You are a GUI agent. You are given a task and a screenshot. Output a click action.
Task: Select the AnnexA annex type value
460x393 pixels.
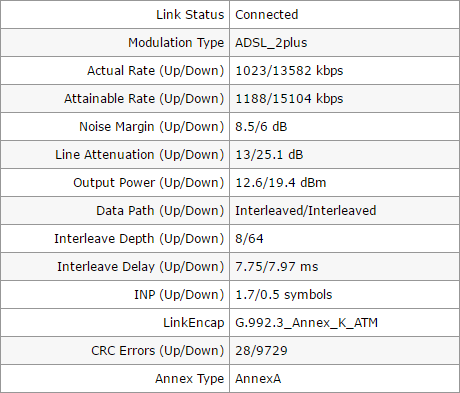click(258, 379)
